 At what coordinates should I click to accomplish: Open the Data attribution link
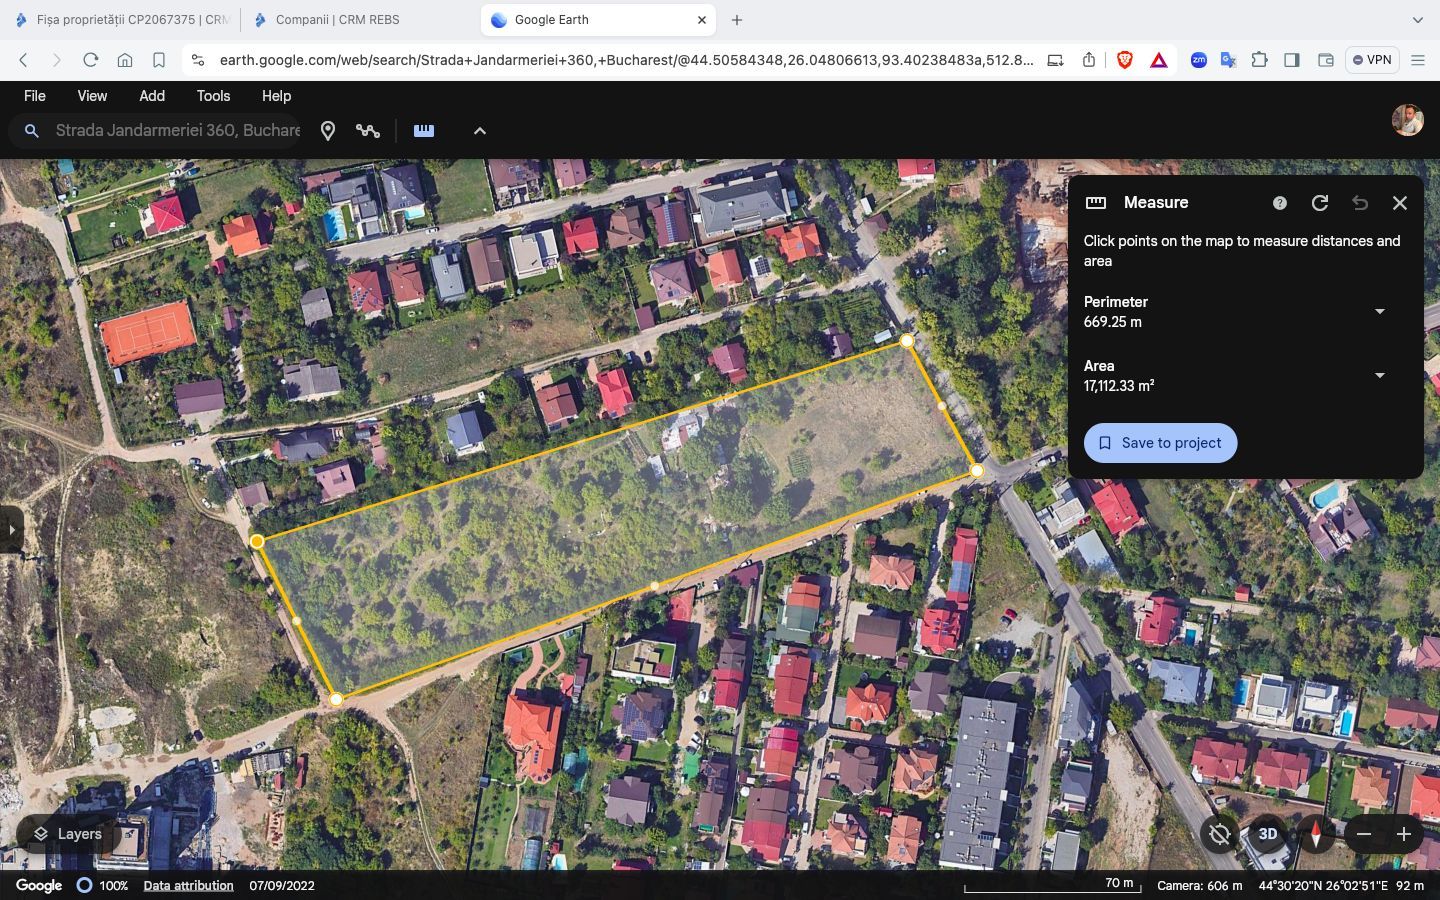[x=188, y=886]
